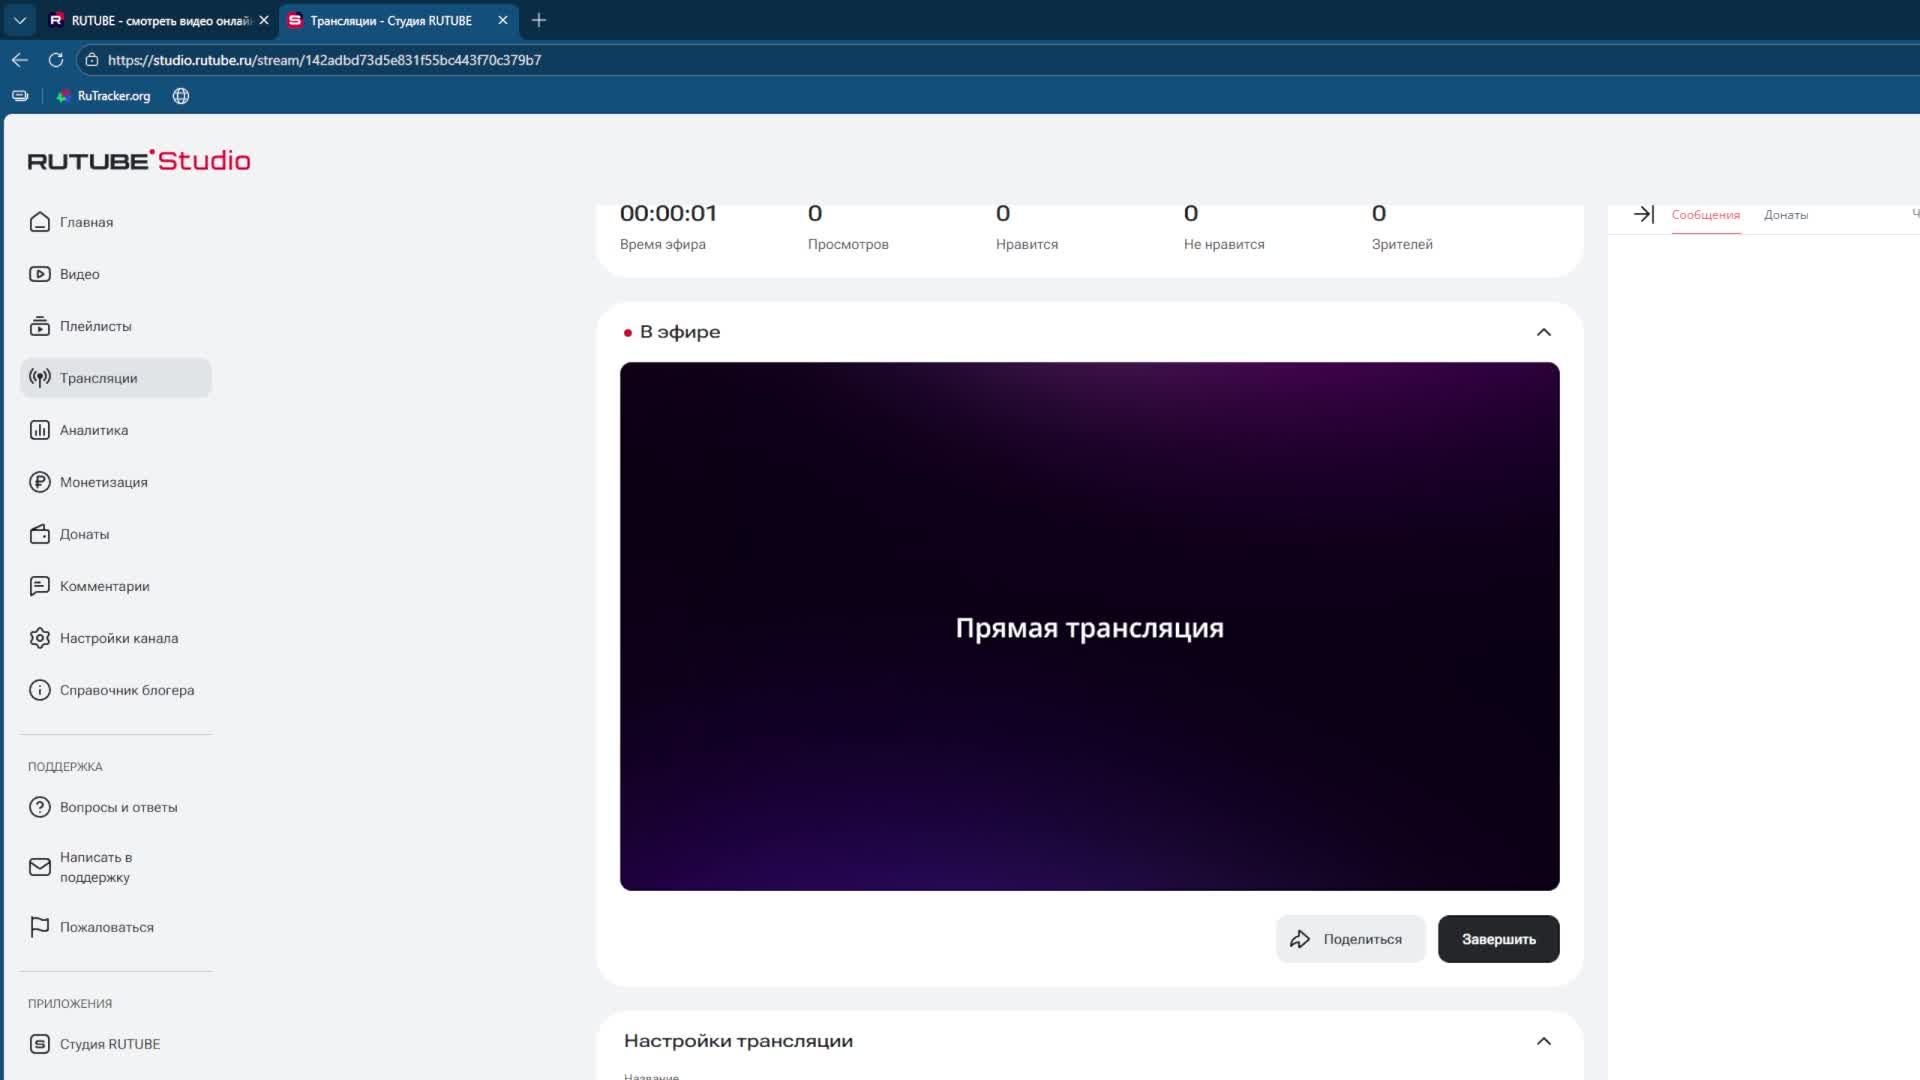1920x1080 pixels.
Task: Open Настройки канала gear icon
Action: 40,638
